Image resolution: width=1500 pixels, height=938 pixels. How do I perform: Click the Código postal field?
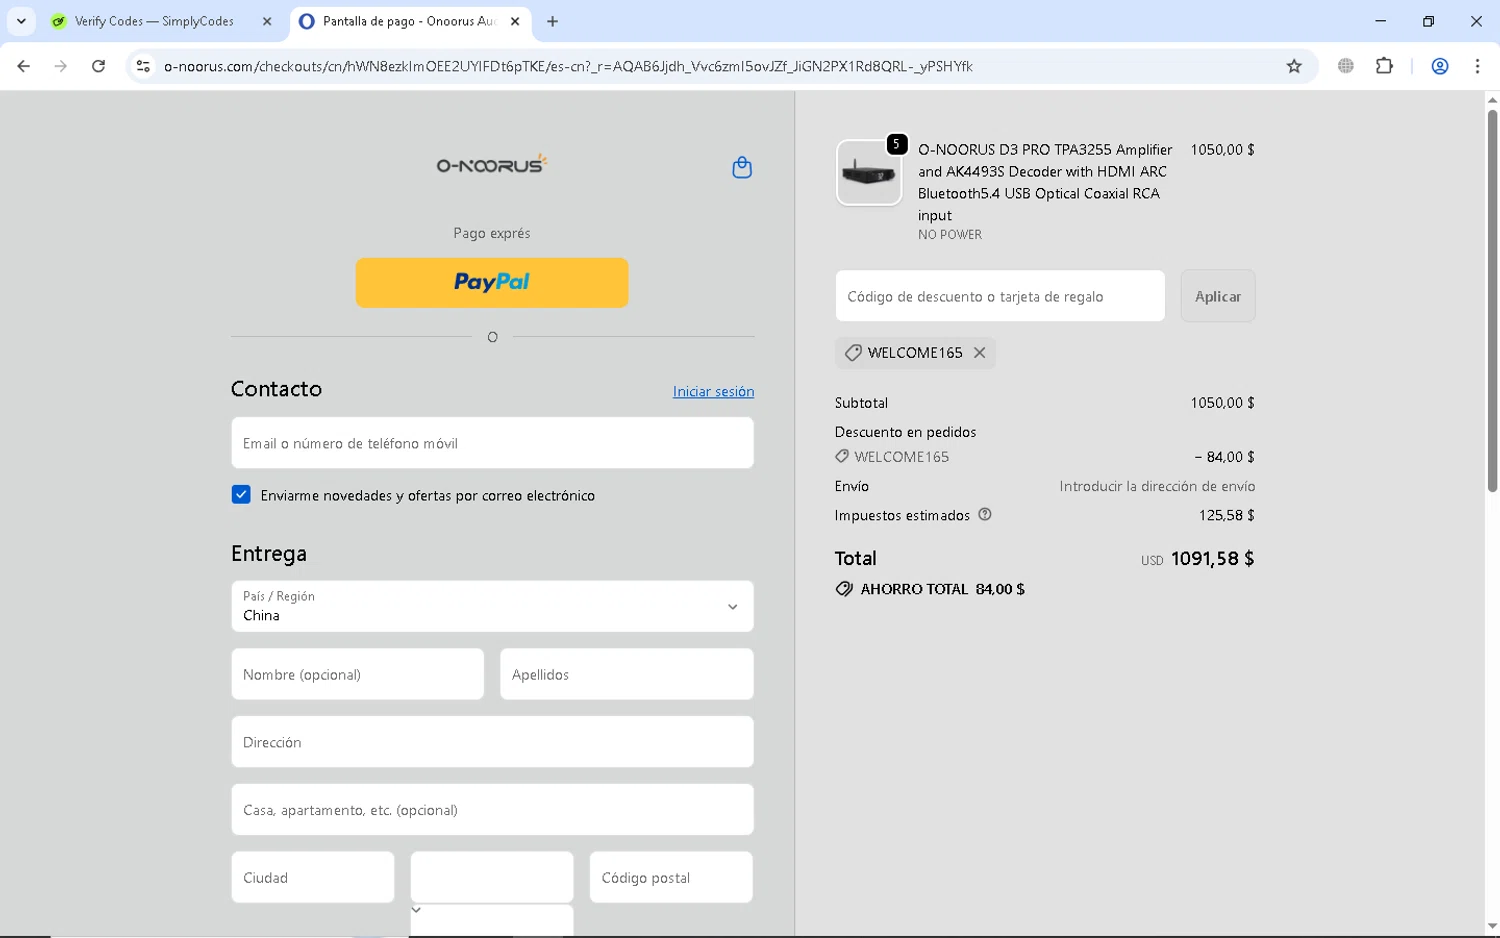point(671,878)
